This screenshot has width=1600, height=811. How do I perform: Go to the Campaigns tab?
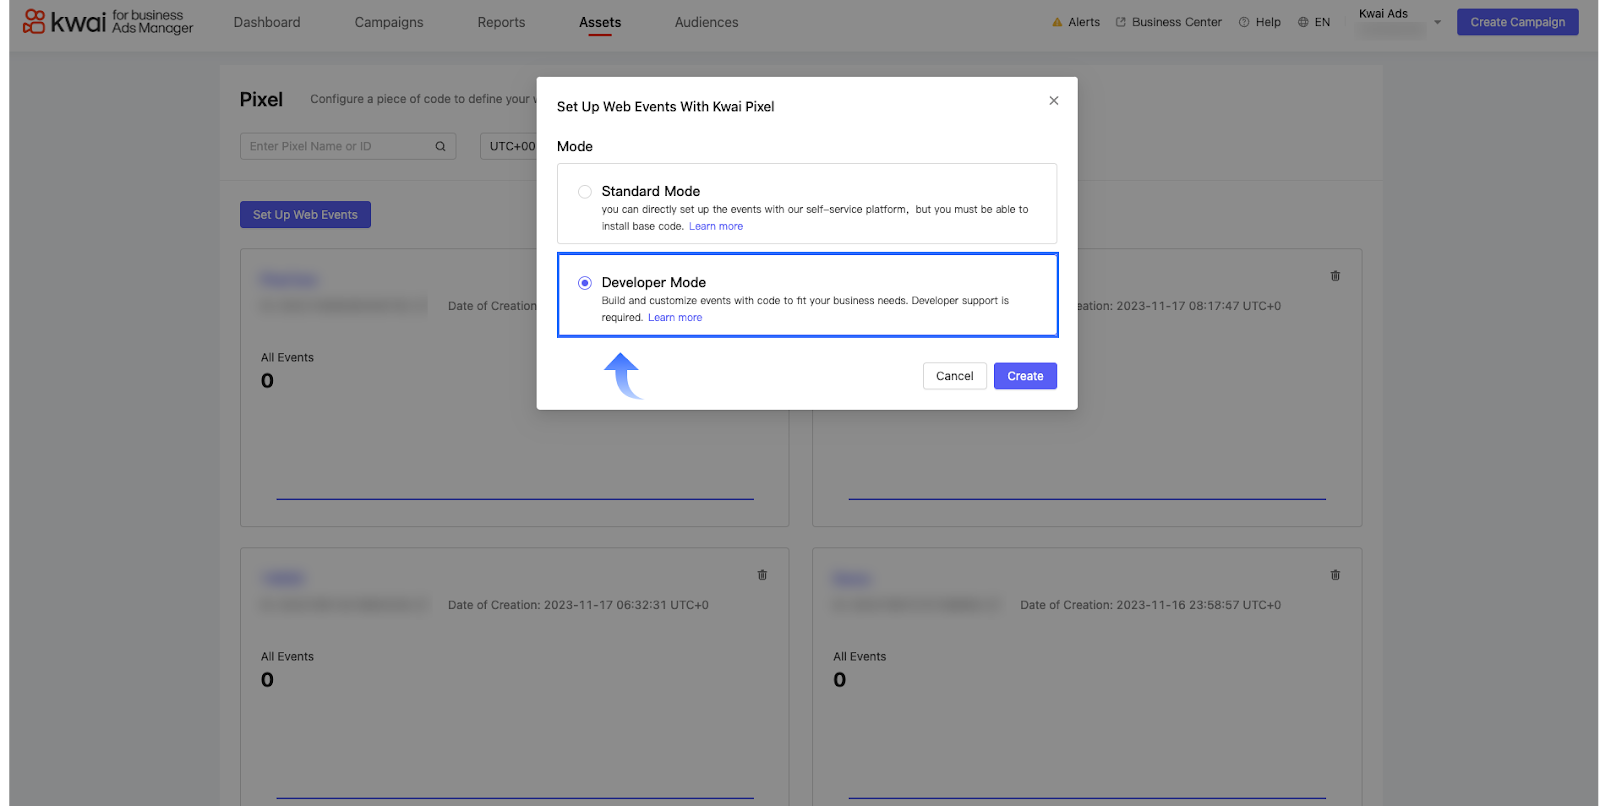pyautogui.click(x=389, y=22)
